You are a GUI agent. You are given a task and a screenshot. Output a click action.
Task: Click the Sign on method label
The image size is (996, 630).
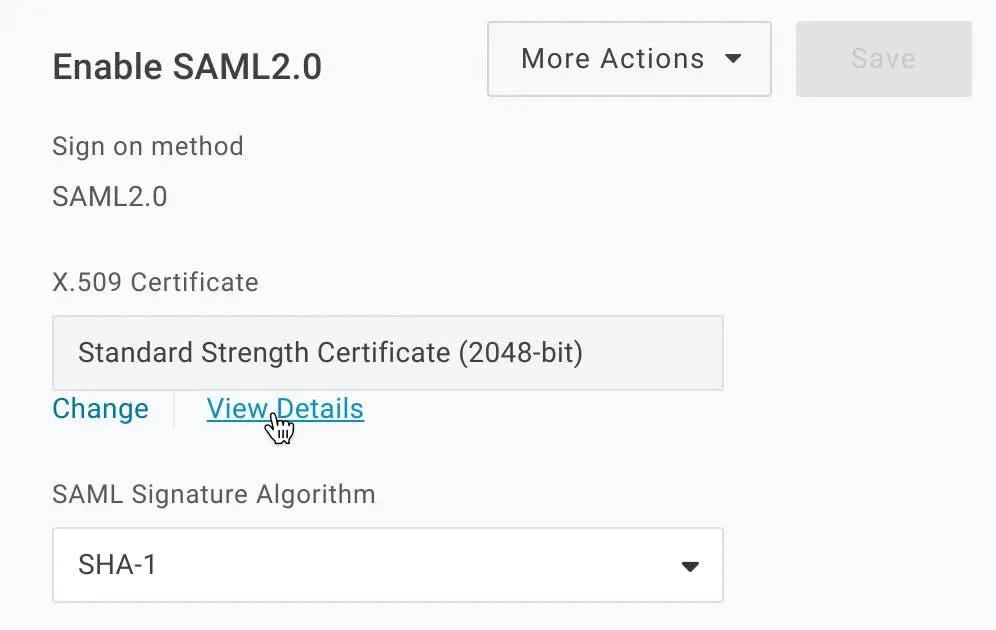(148, 147)
